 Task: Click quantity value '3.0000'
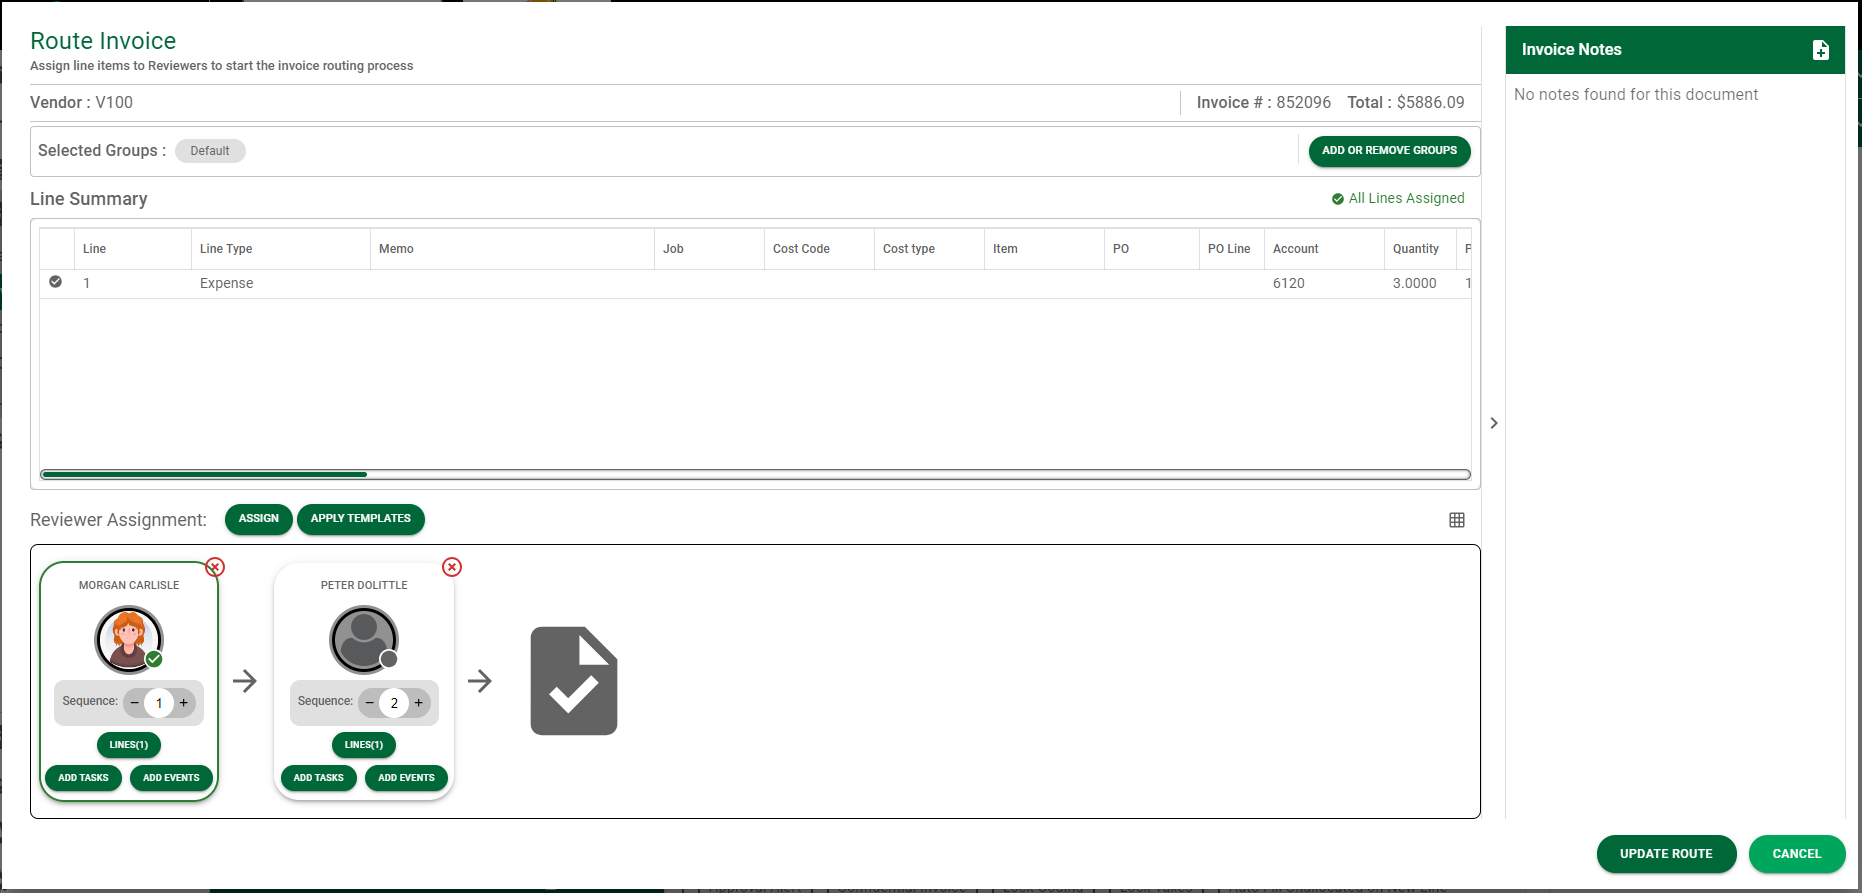(x=1415, y=283)
